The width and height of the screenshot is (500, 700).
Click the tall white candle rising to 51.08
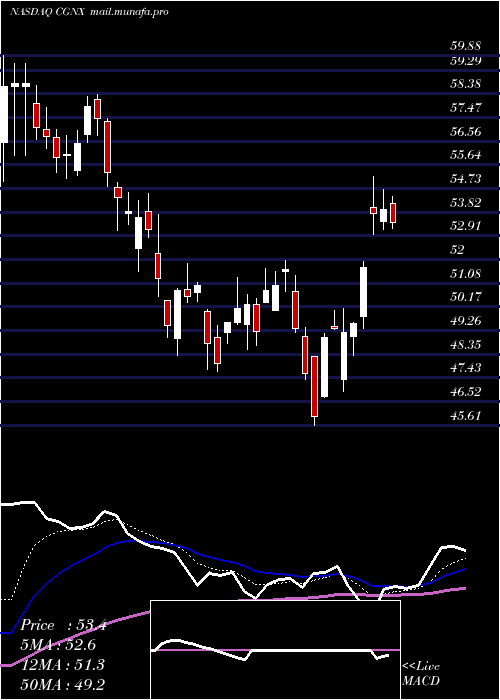pos(364,292)
